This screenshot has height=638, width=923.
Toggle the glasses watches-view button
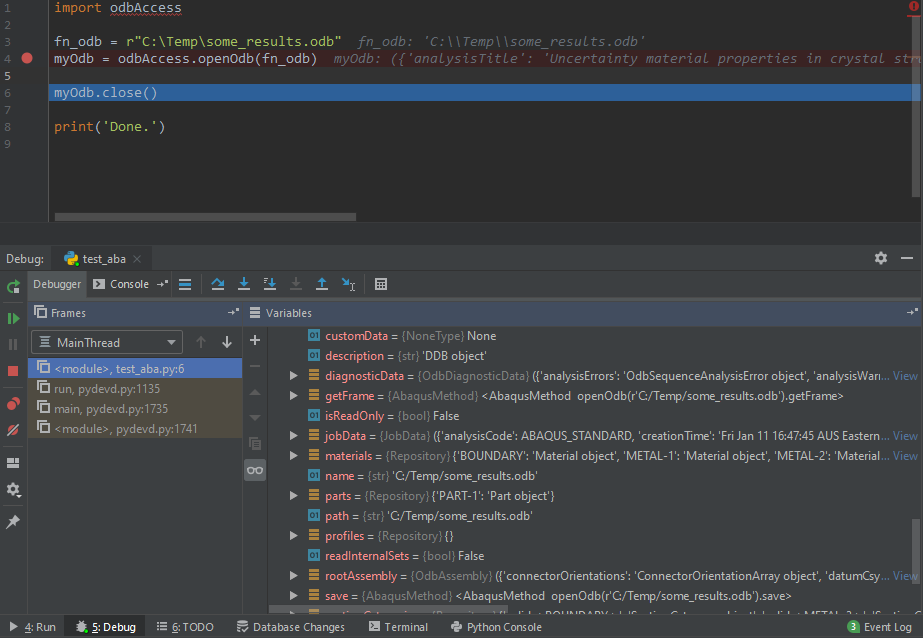click(x=255, y=470)
